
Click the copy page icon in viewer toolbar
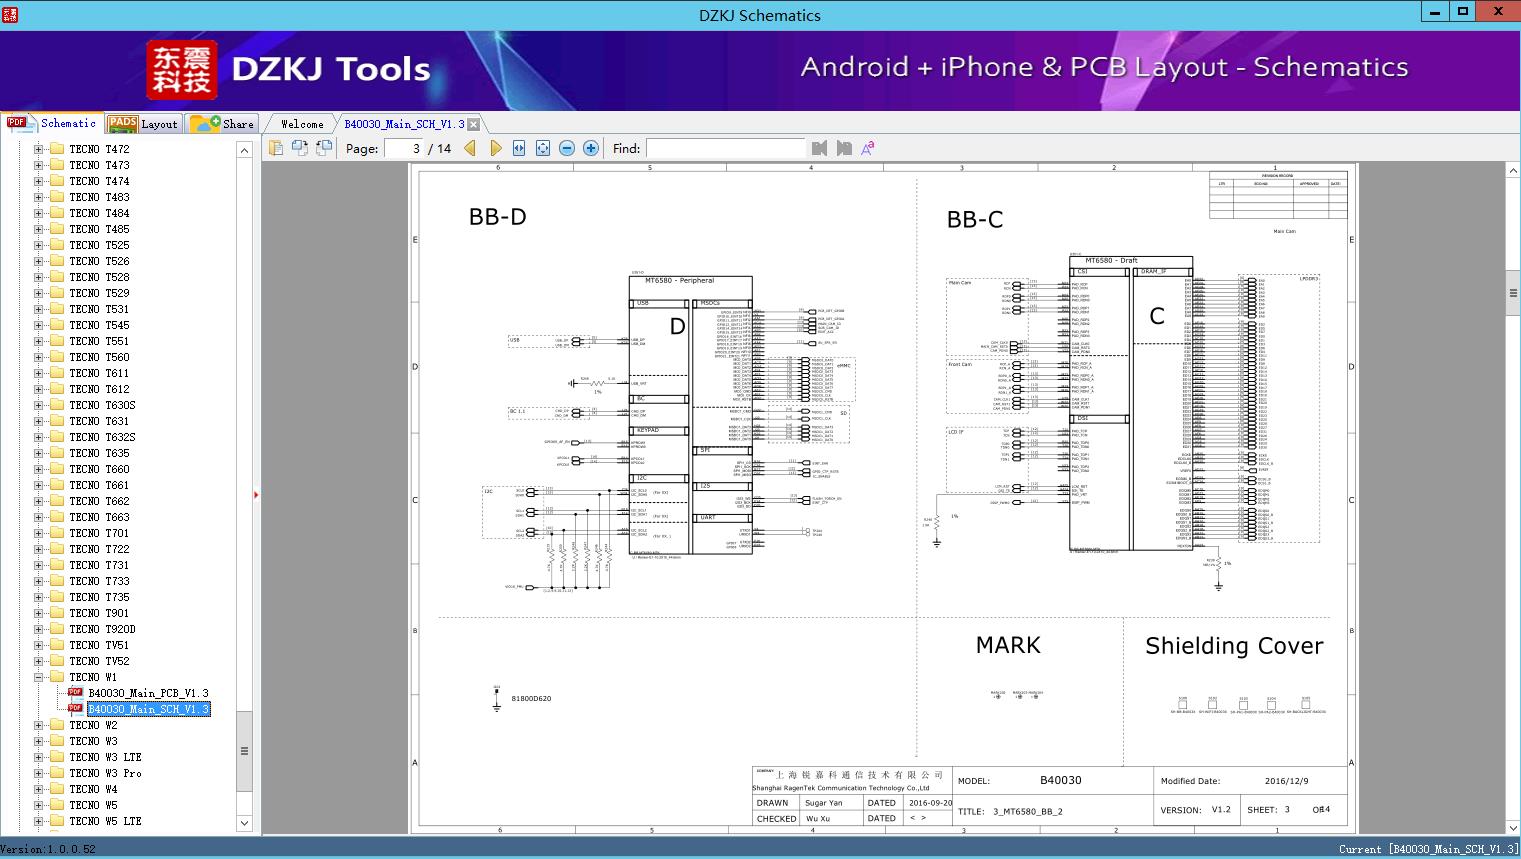point(276,148)
